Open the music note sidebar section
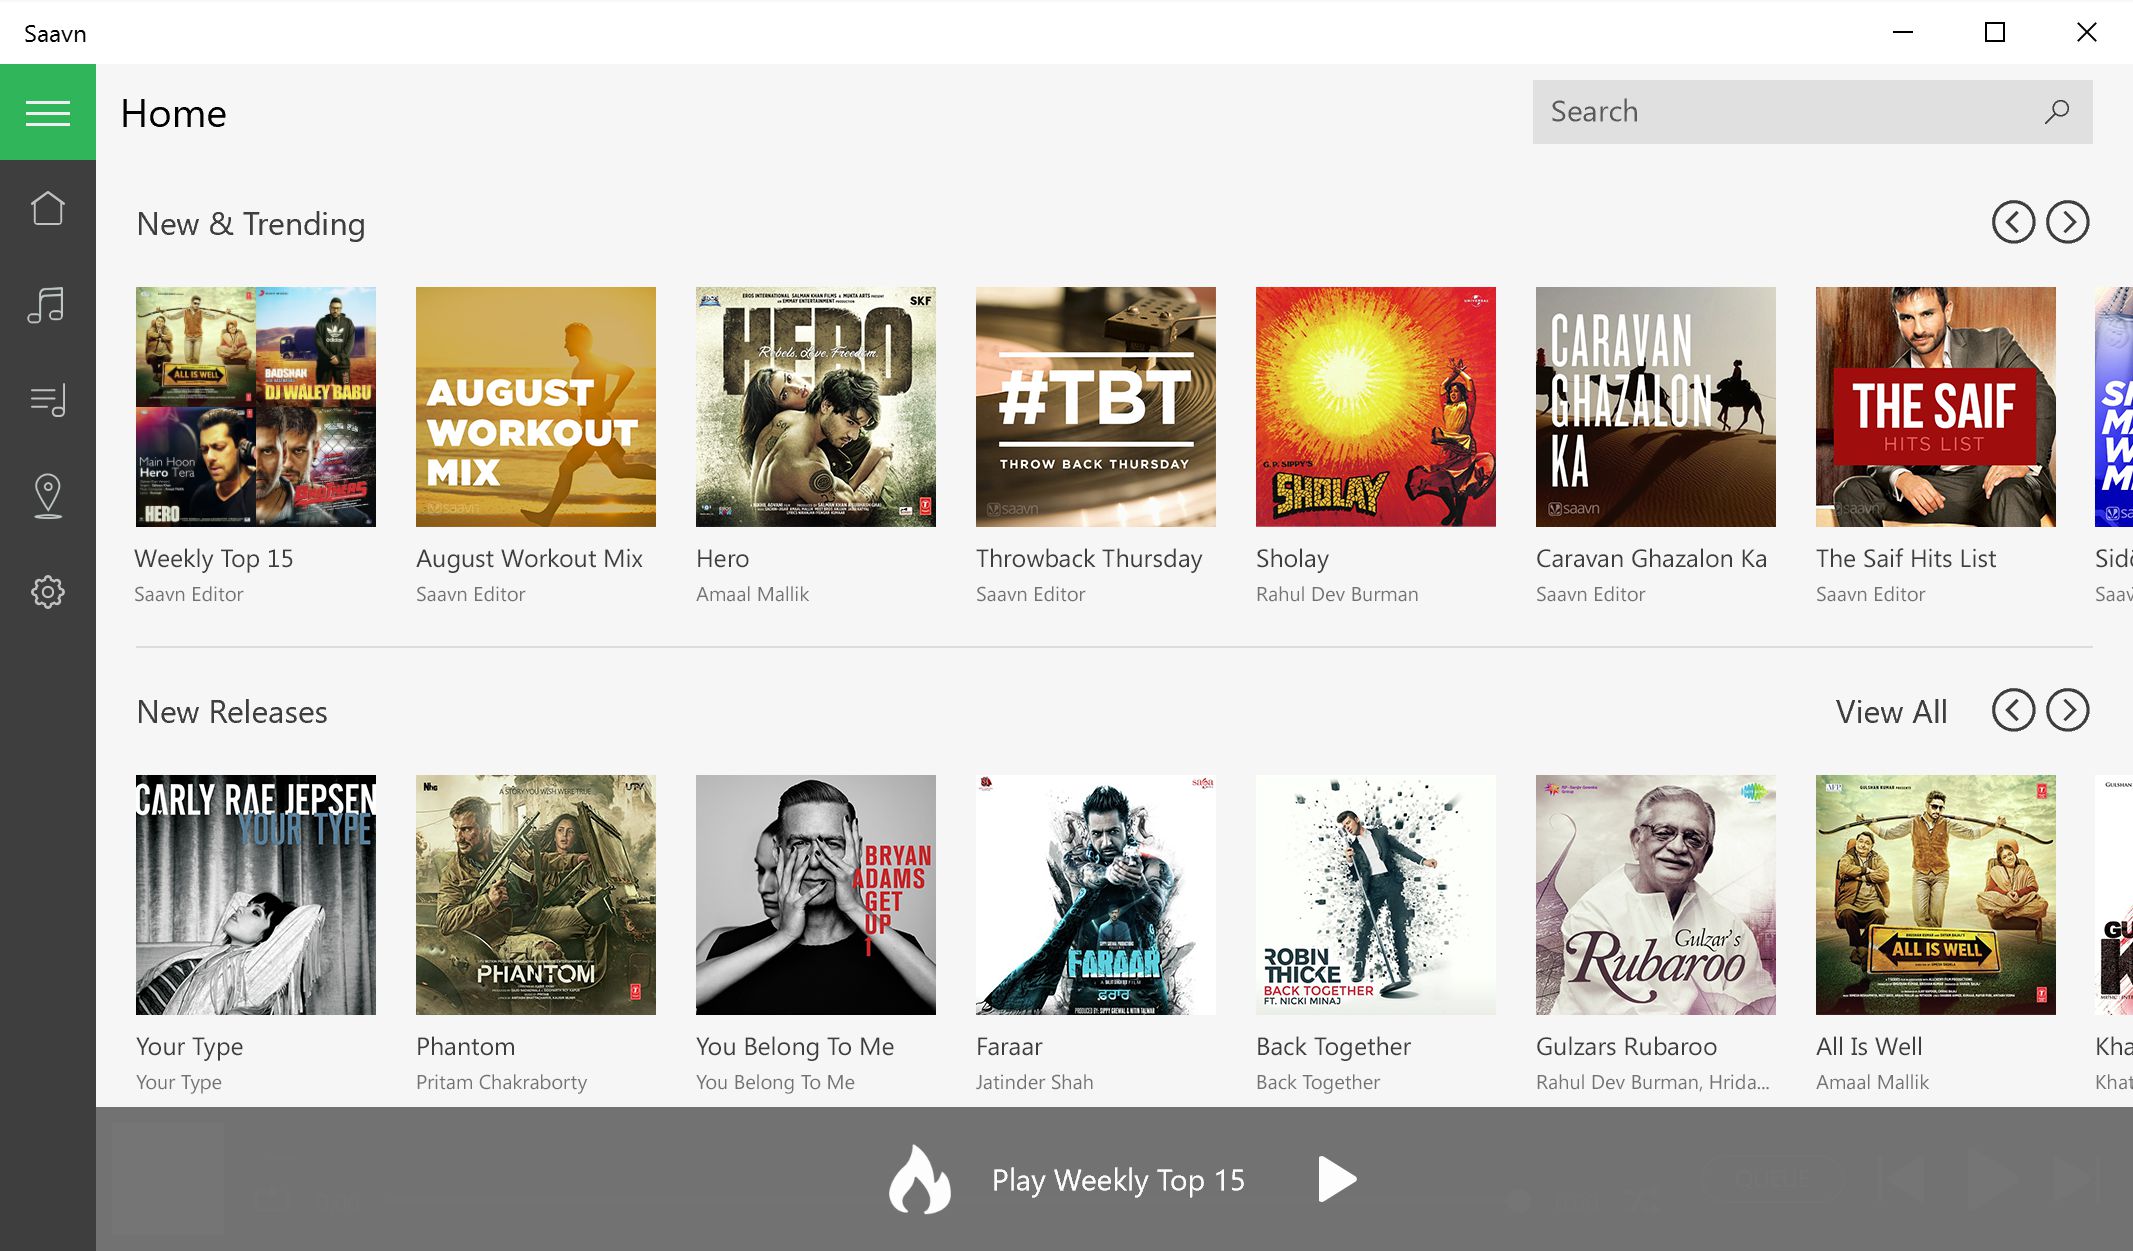This screenshot has width=2133, height=1251. pos(47,305)
